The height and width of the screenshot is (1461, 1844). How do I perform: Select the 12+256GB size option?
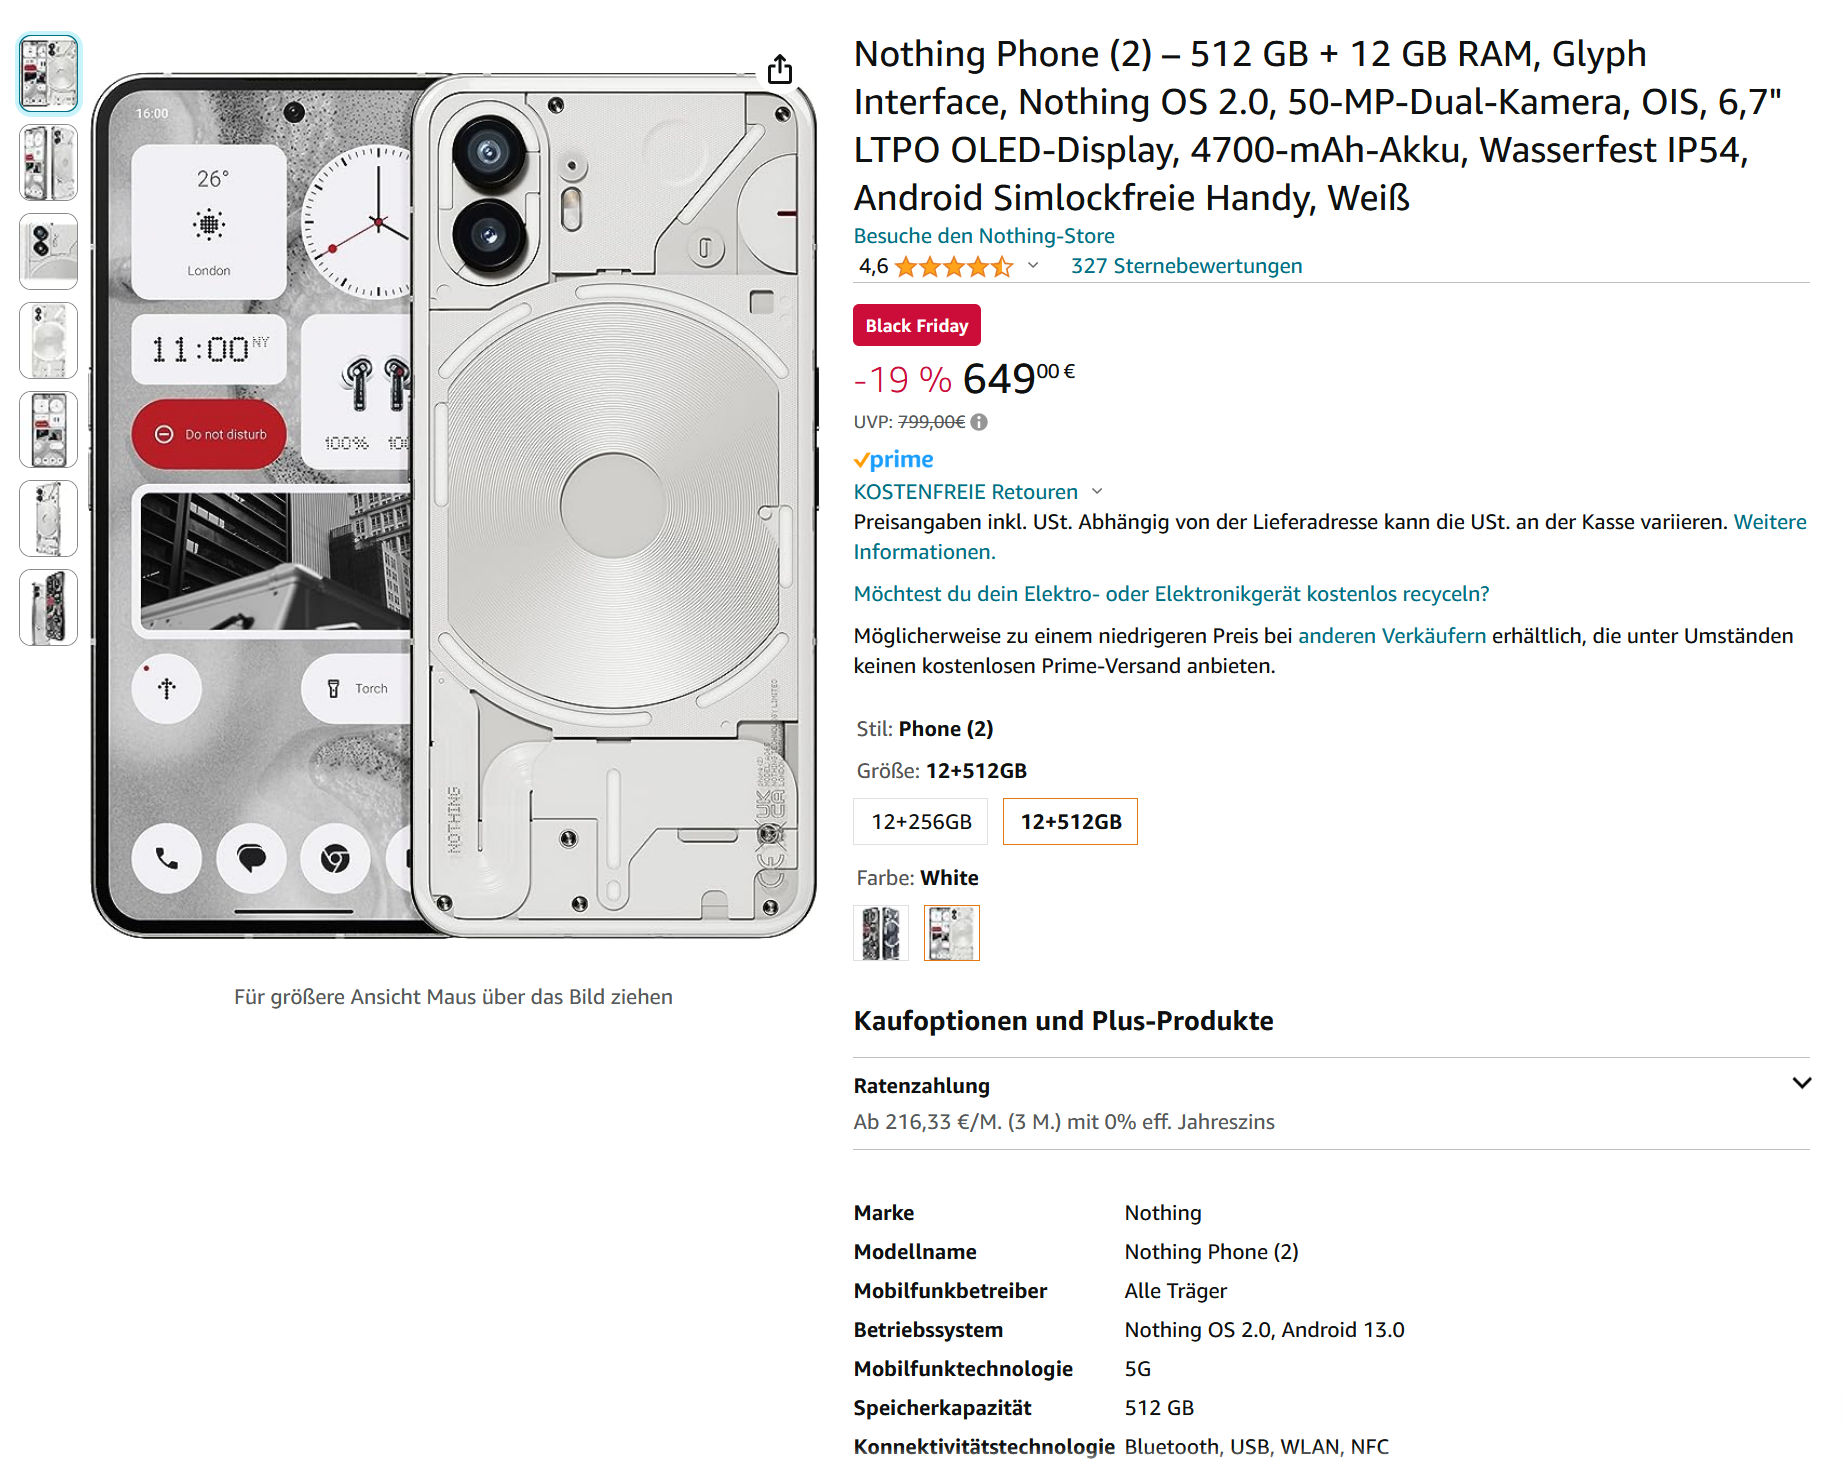coord(920,822)
